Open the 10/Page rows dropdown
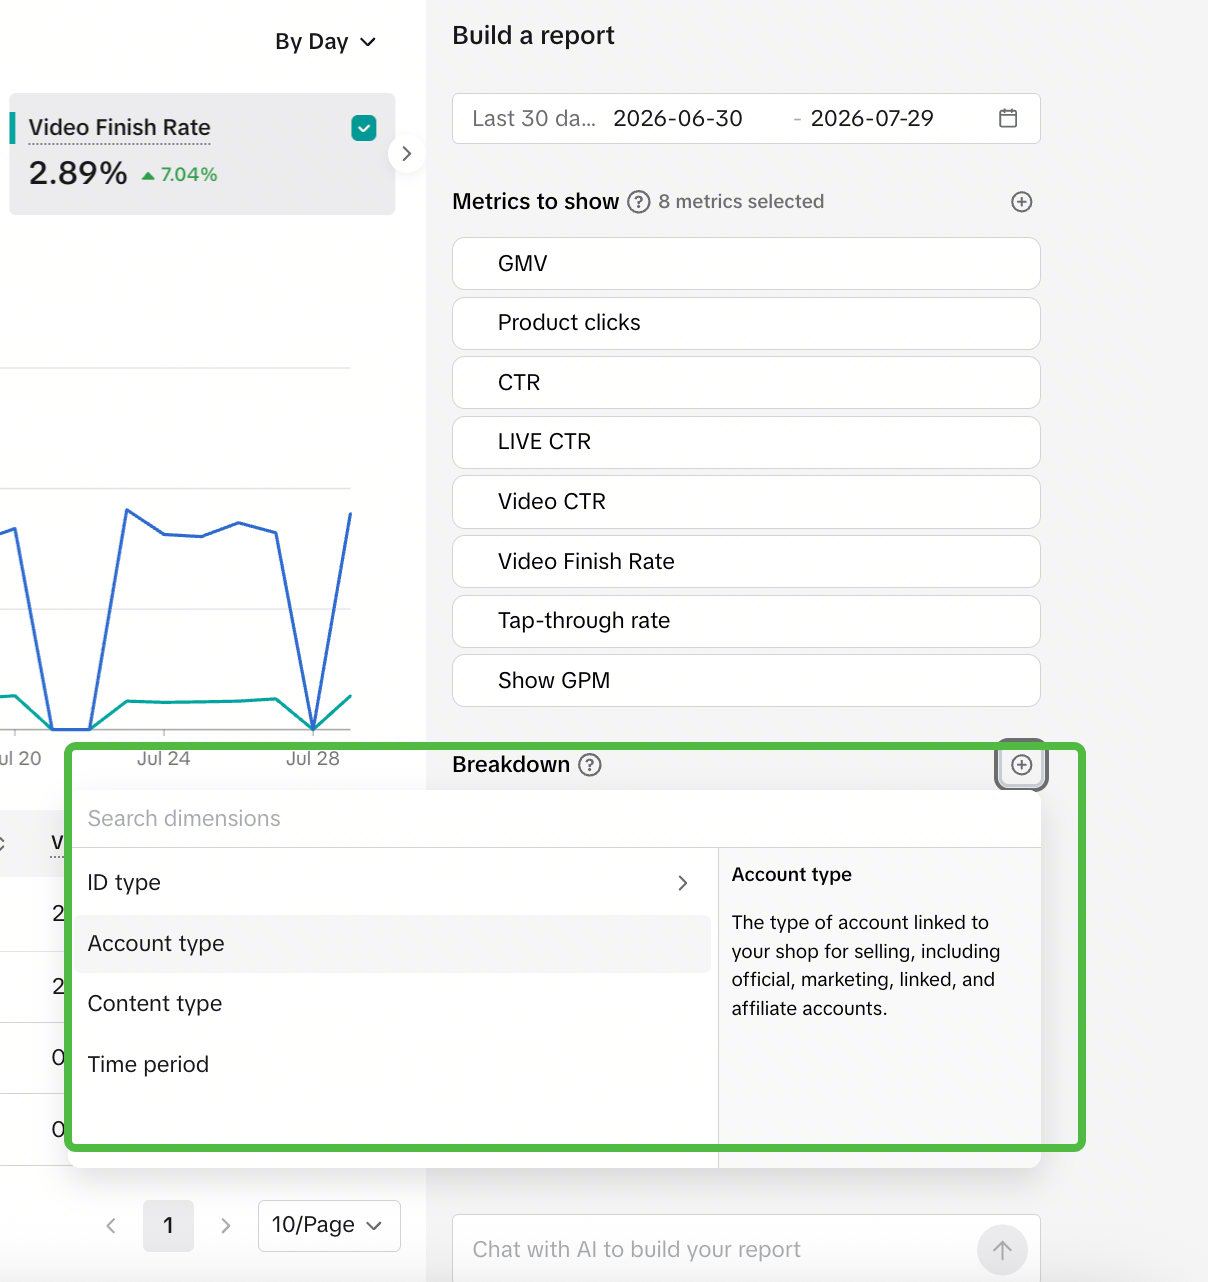 329,1225
